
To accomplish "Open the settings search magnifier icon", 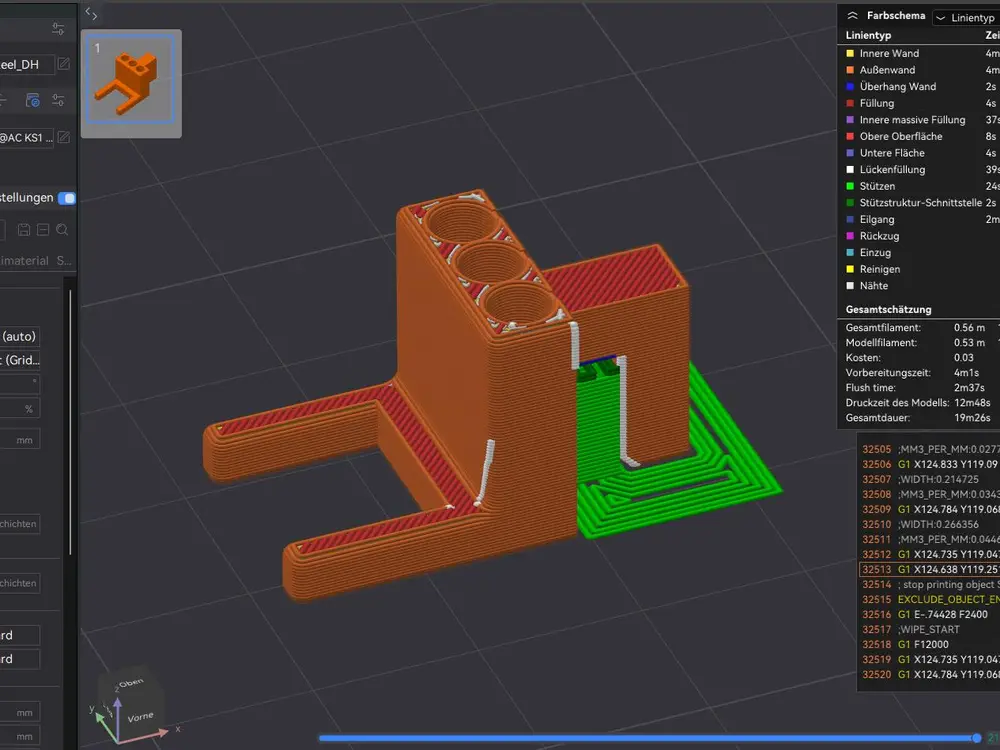I will [x=62, y=230].
